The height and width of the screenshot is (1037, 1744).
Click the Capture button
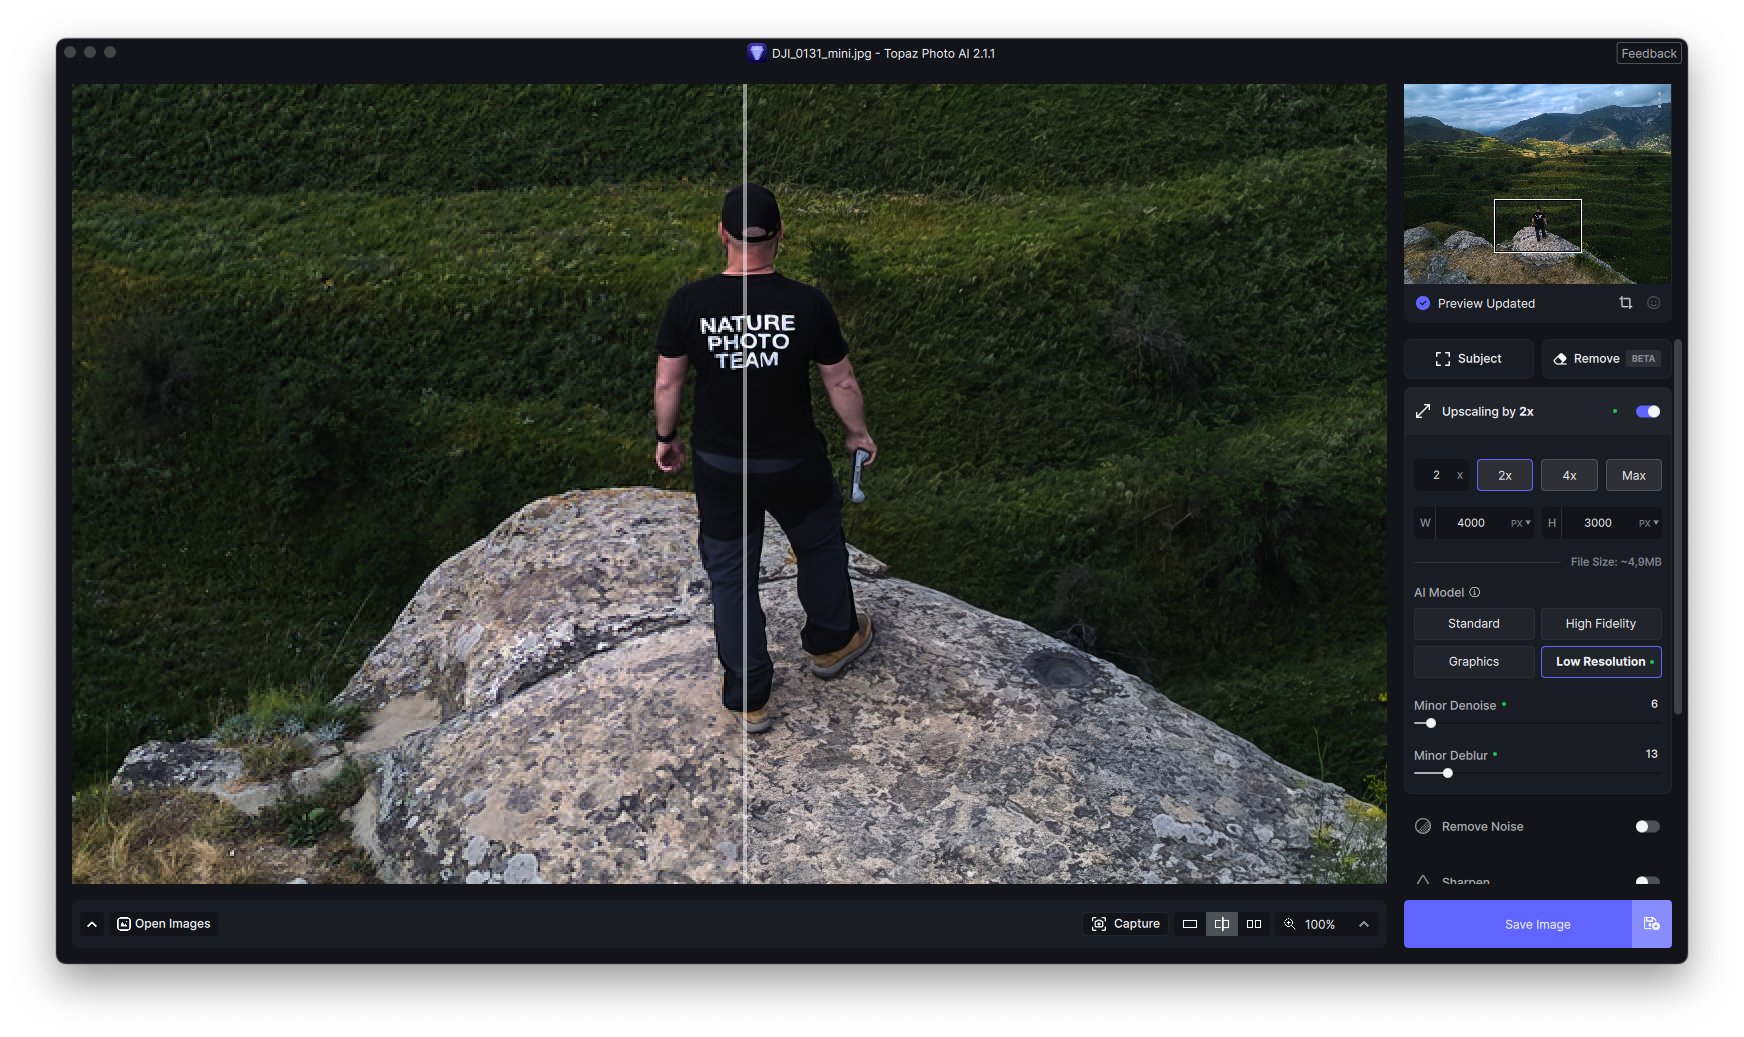pos(1126,924)
